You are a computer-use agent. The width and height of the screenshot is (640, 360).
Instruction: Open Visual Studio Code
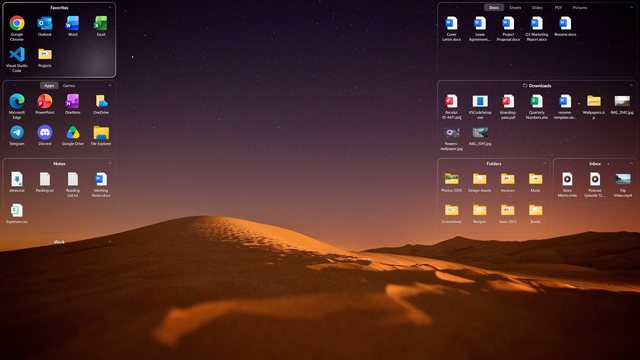[17, 55]
